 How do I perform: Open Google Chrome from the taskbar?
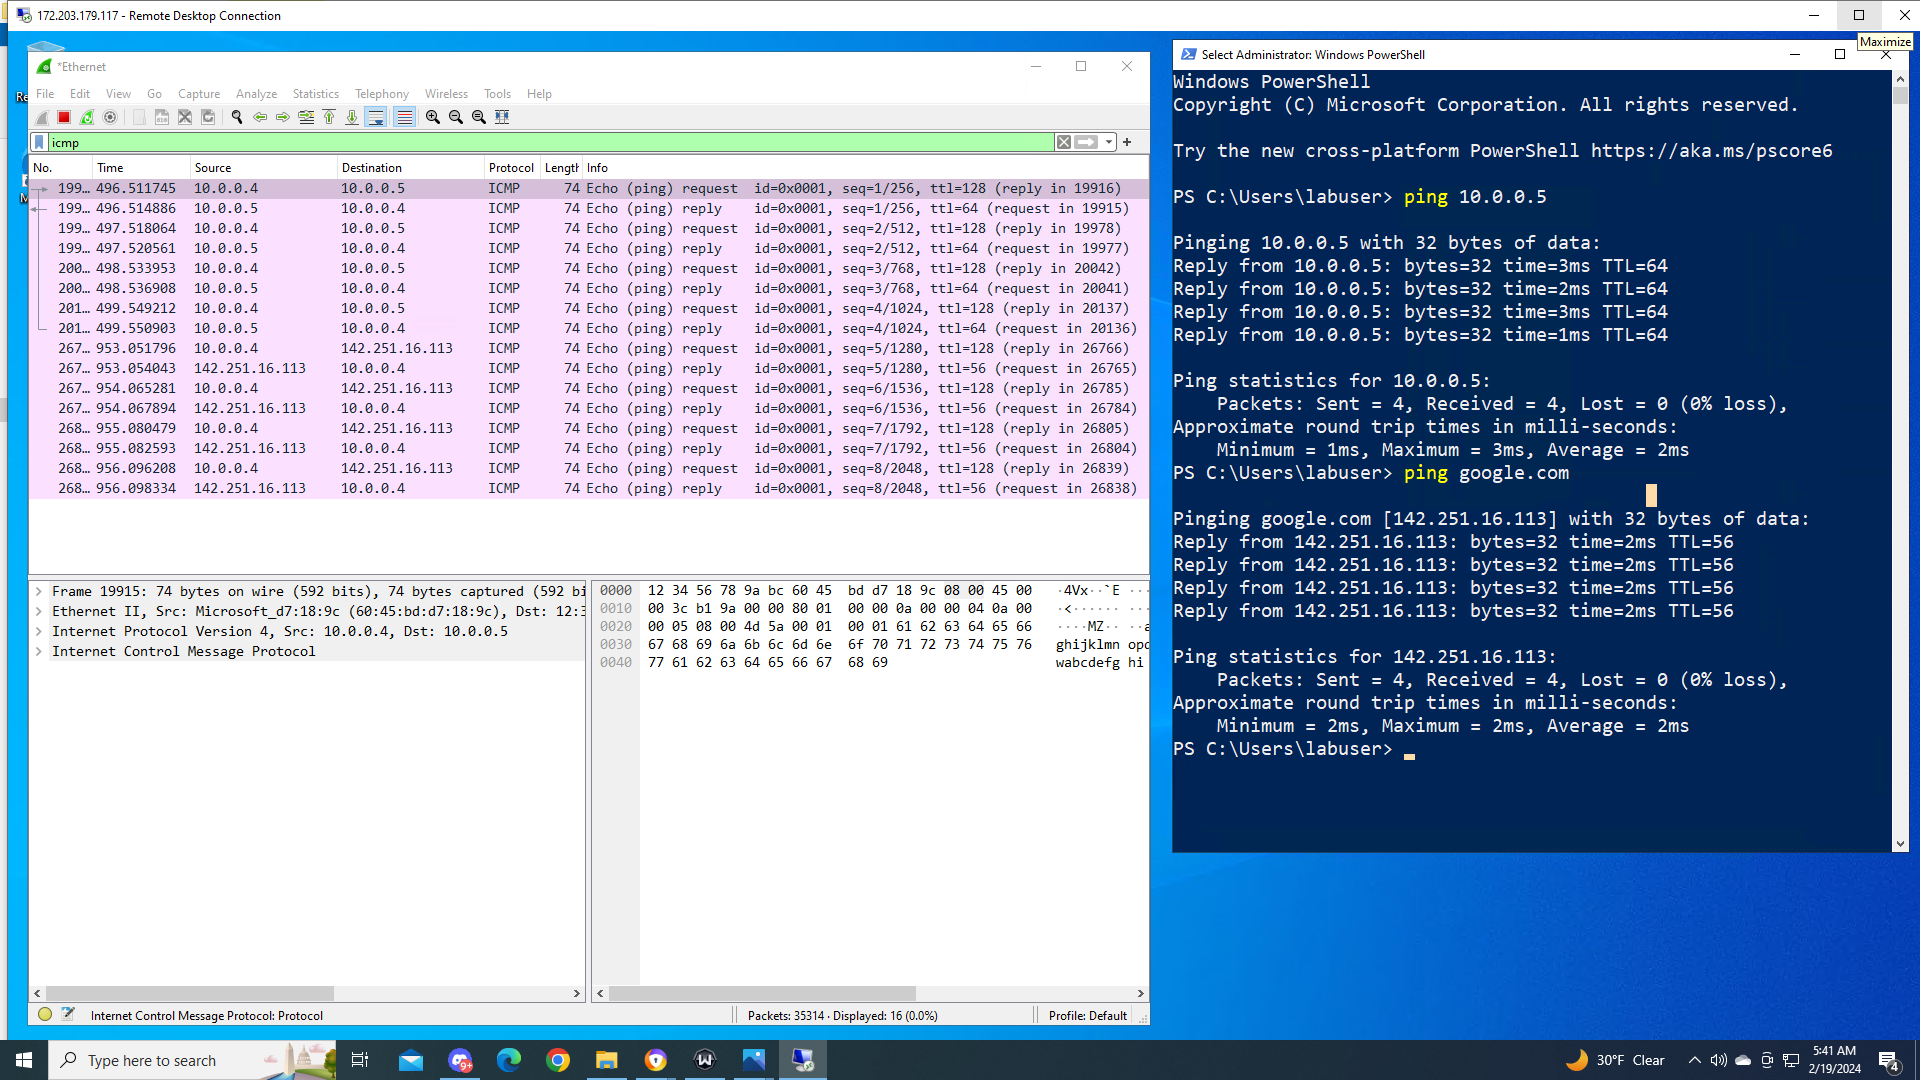[558, 1060]
